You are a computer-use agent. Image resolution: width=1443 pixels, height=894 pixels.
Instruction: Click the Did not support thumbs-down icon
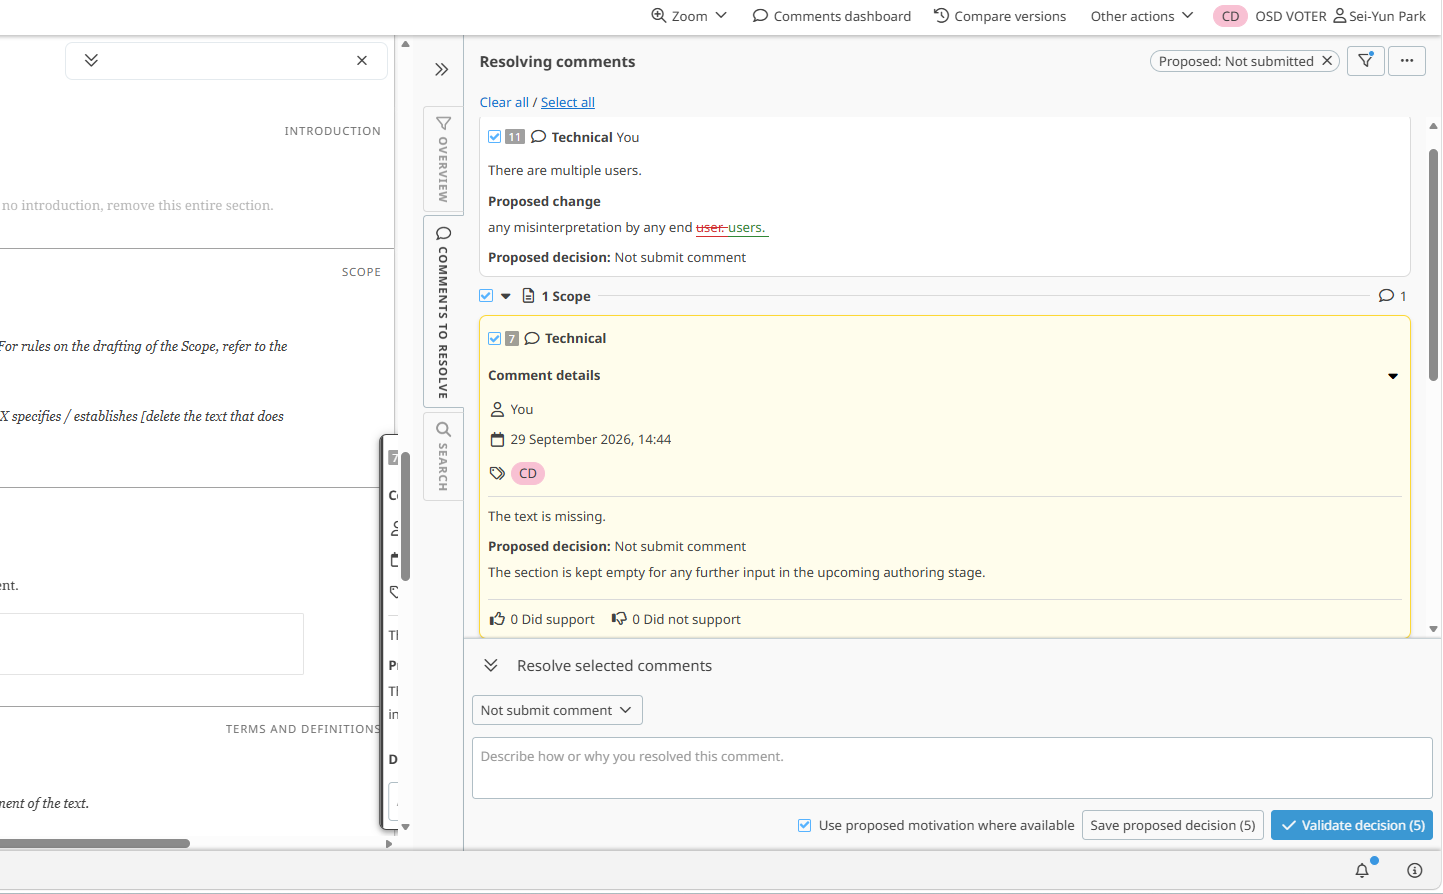coord(620,619)
